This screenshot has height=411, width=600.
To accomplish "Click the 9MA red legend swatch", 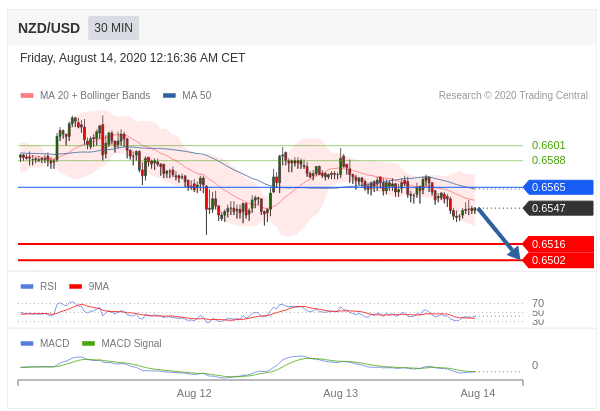I will pos(75,286).
